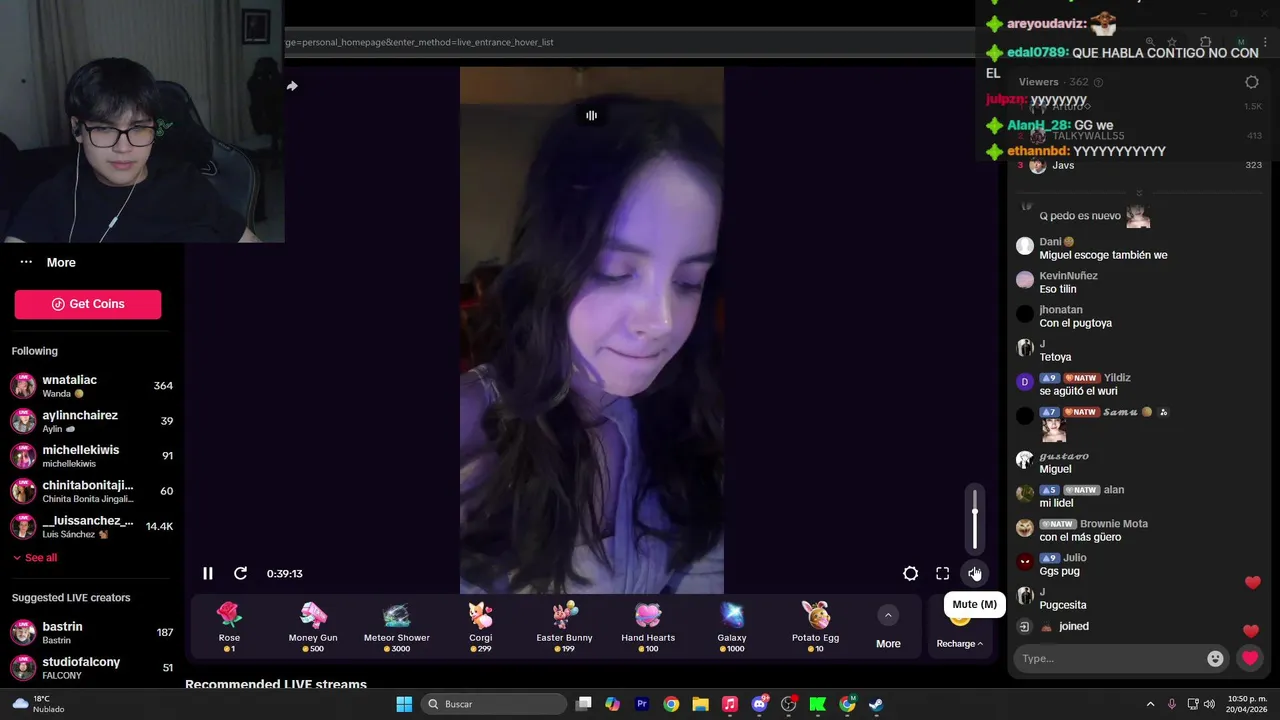Click username Brownie Mota in chat

[x=1114, y=524]
